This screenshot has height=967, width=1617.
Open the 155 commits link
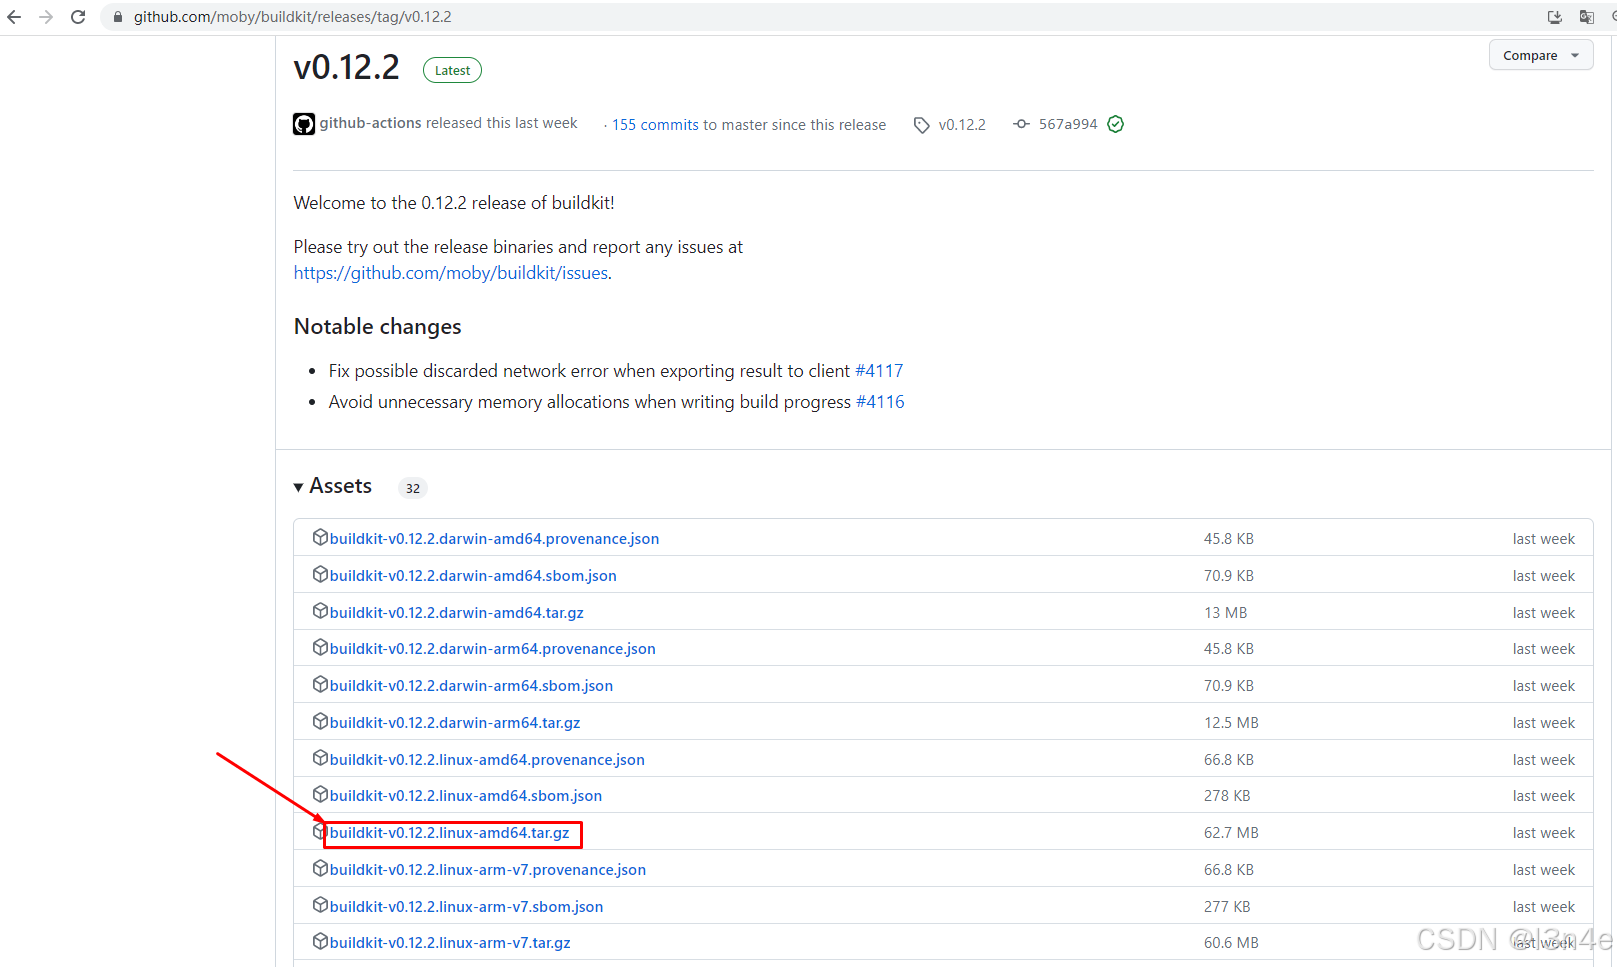pos(654,124)
